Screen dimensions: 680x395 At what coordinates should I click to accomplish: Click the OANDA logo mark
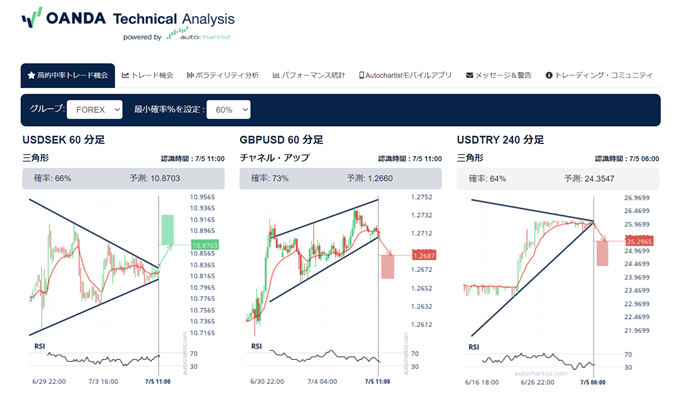[x=32, y=18]
